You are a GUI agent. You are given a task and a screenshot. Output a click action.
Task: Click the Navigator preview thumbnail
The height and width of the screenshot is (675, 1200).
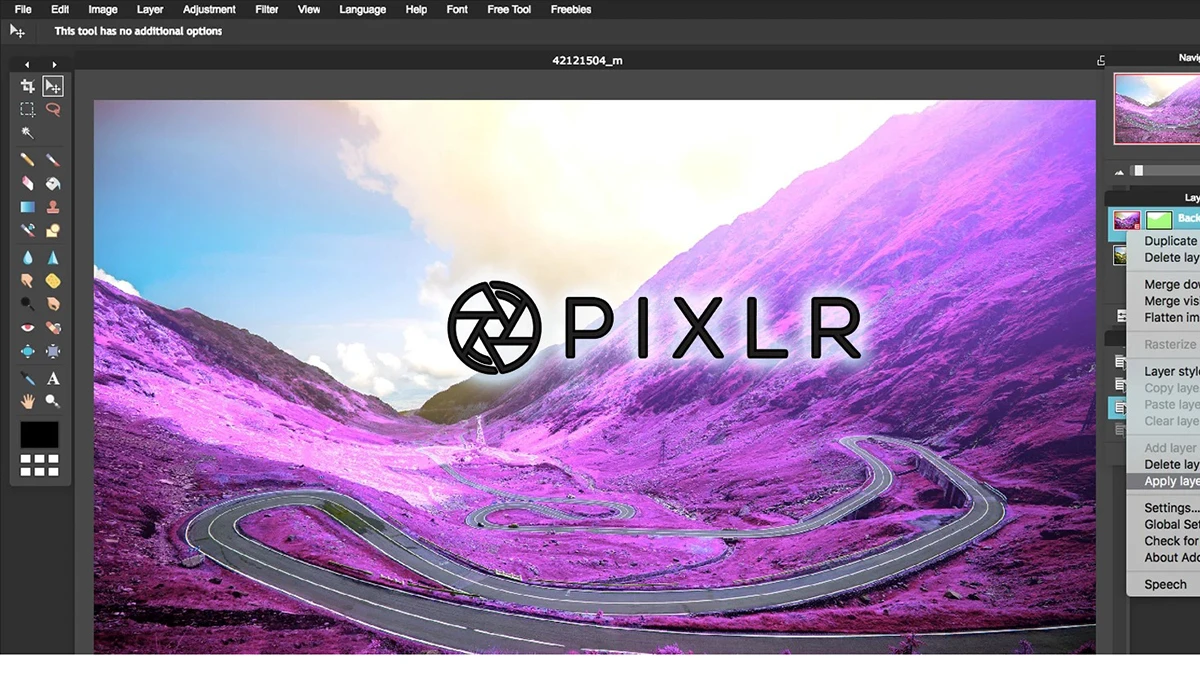point(1157,108)
